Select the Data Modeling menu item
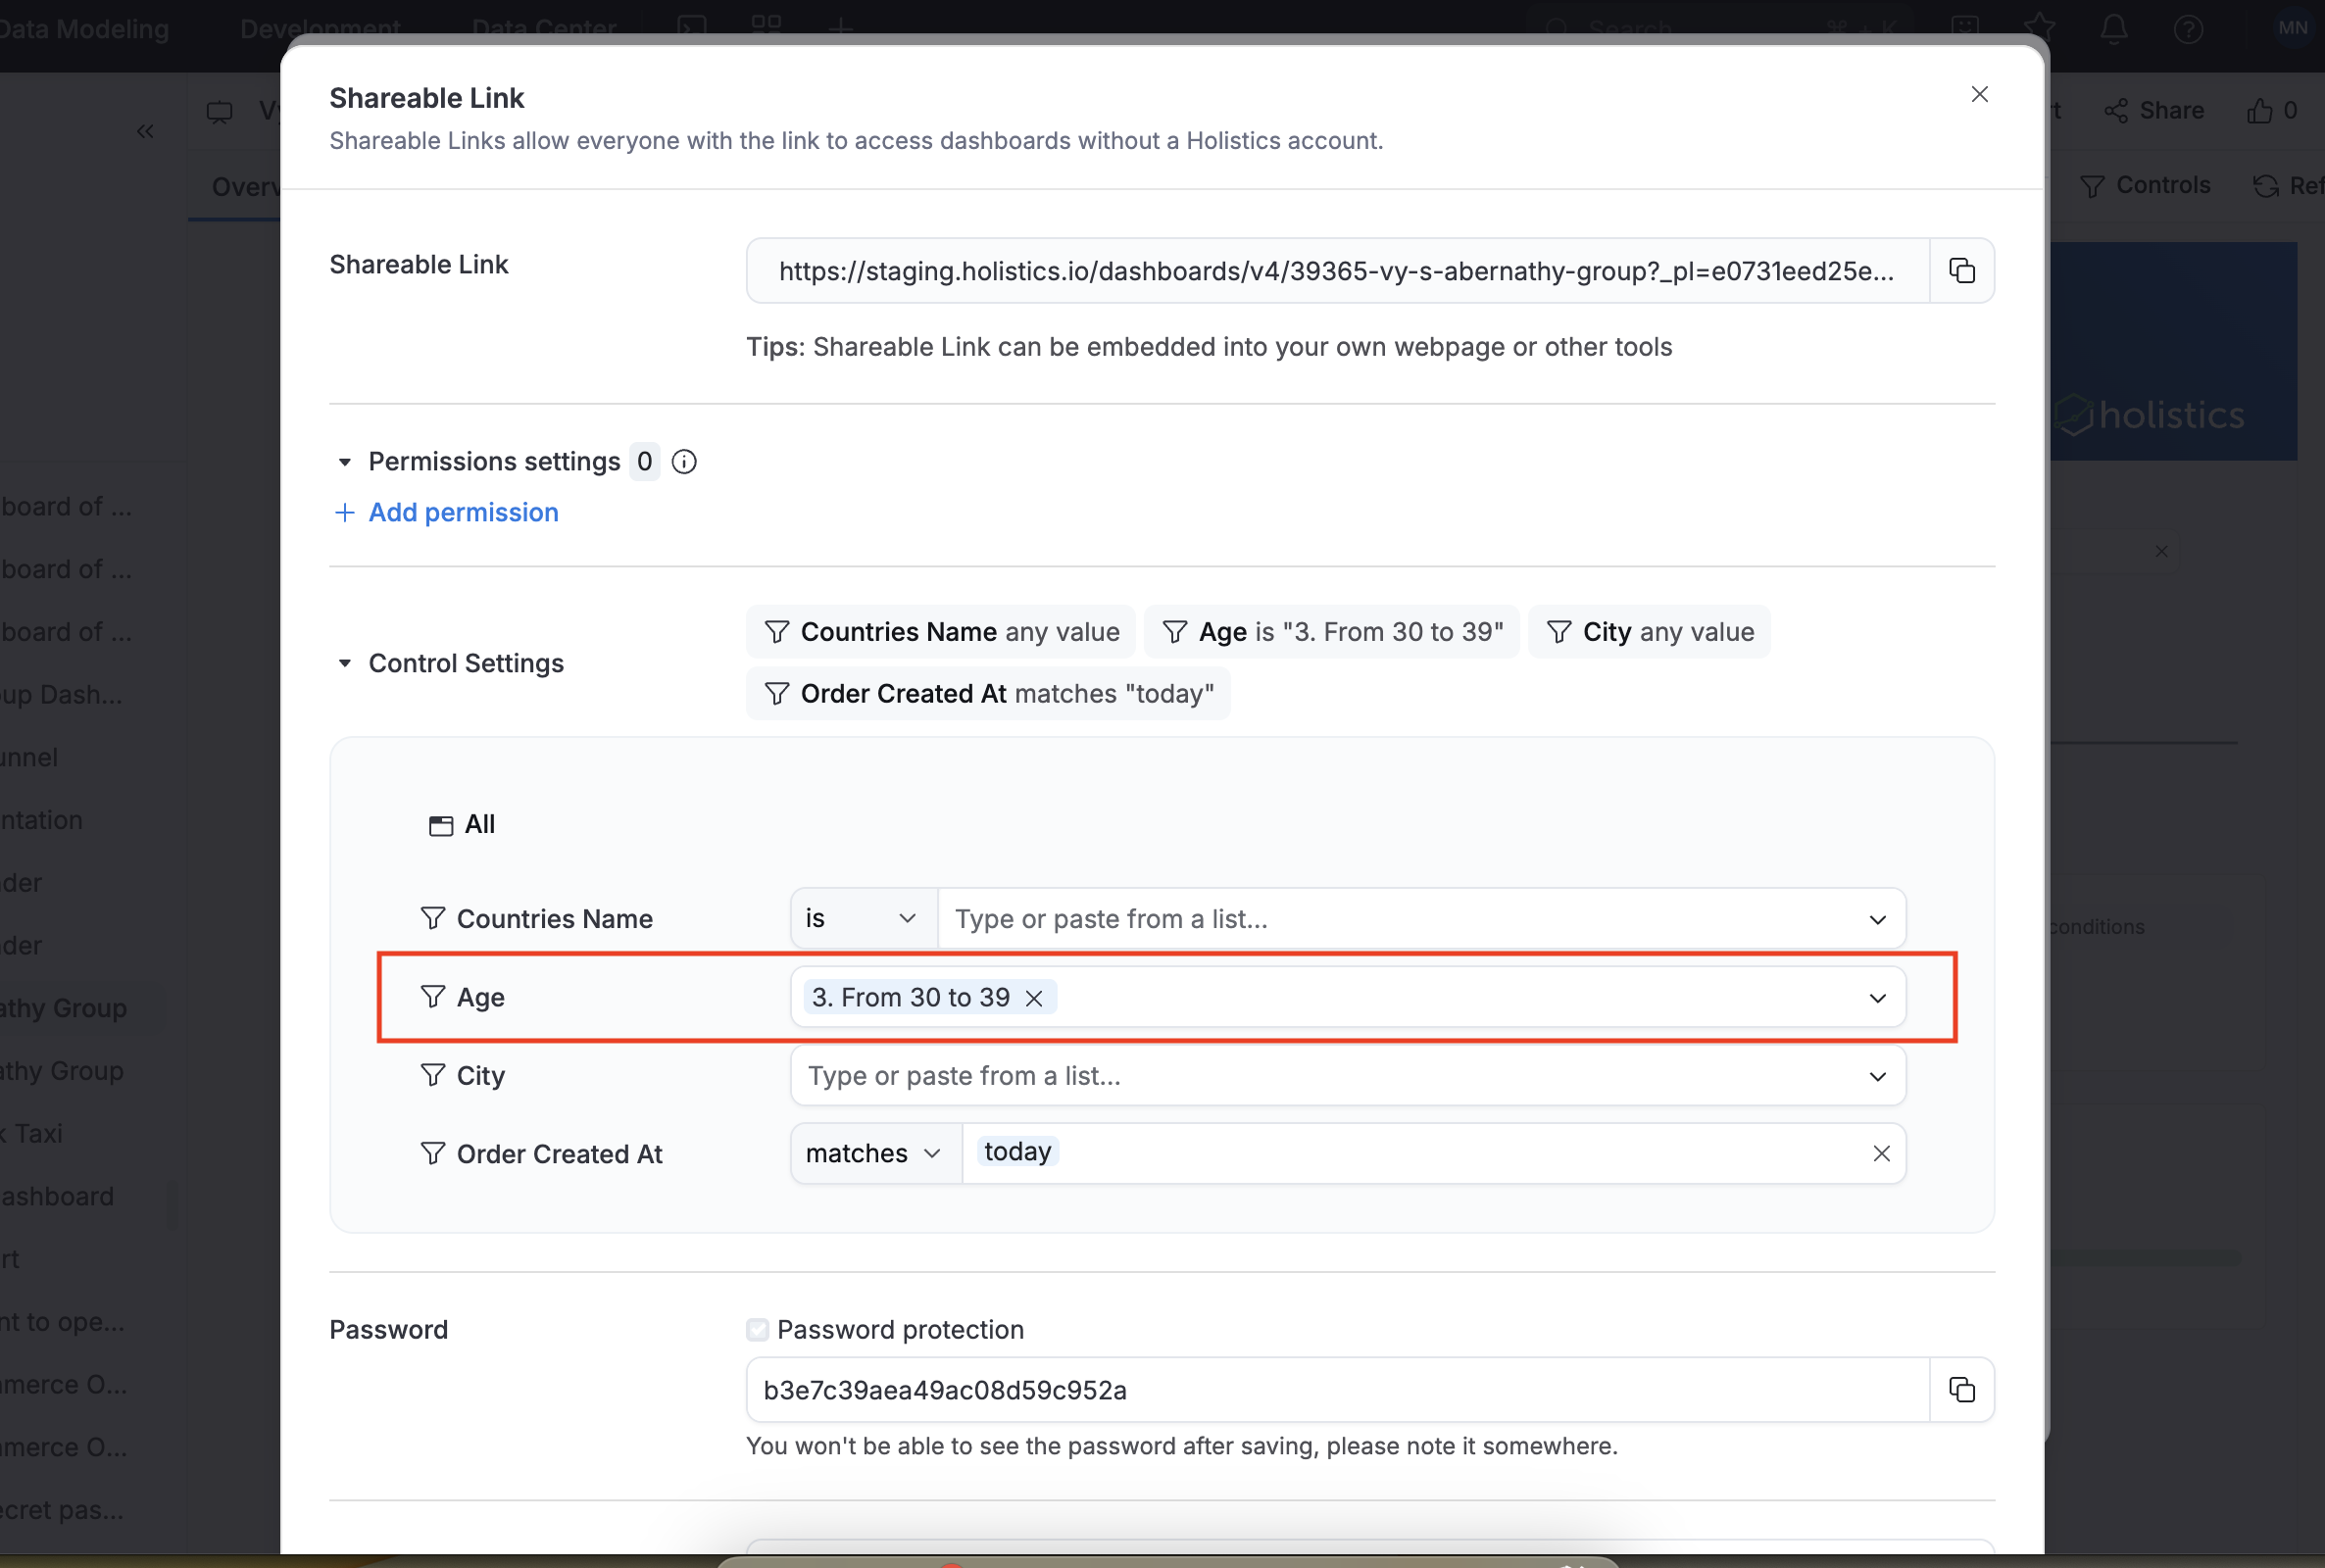 [x=84, y=28]
